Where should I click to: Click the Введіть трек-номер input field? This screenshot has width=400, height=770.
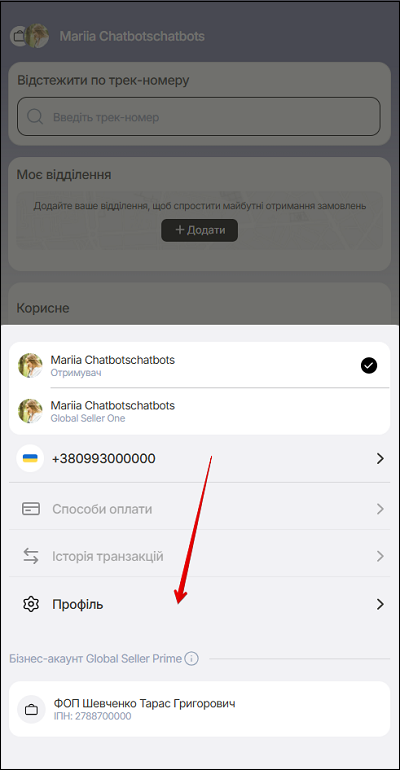pyautogui.click(x=199, y=117)
